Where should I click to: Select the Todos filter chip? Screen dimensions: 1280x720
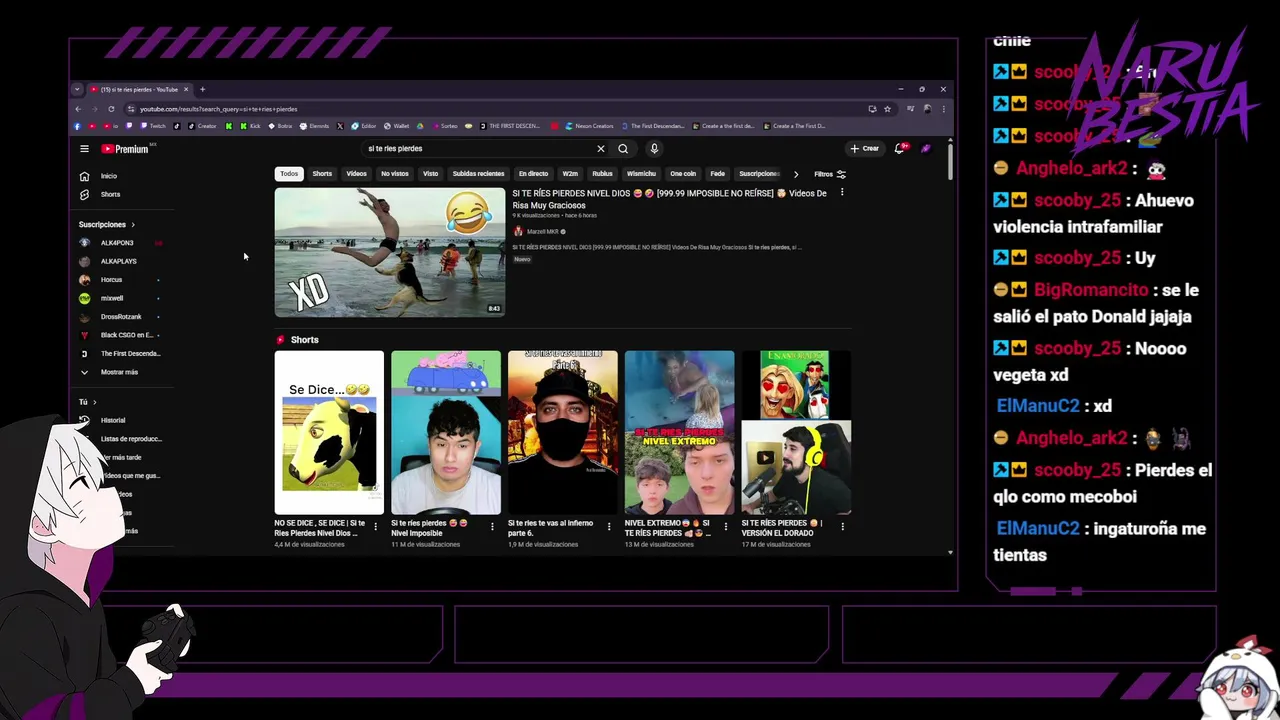tap(289, 174)
